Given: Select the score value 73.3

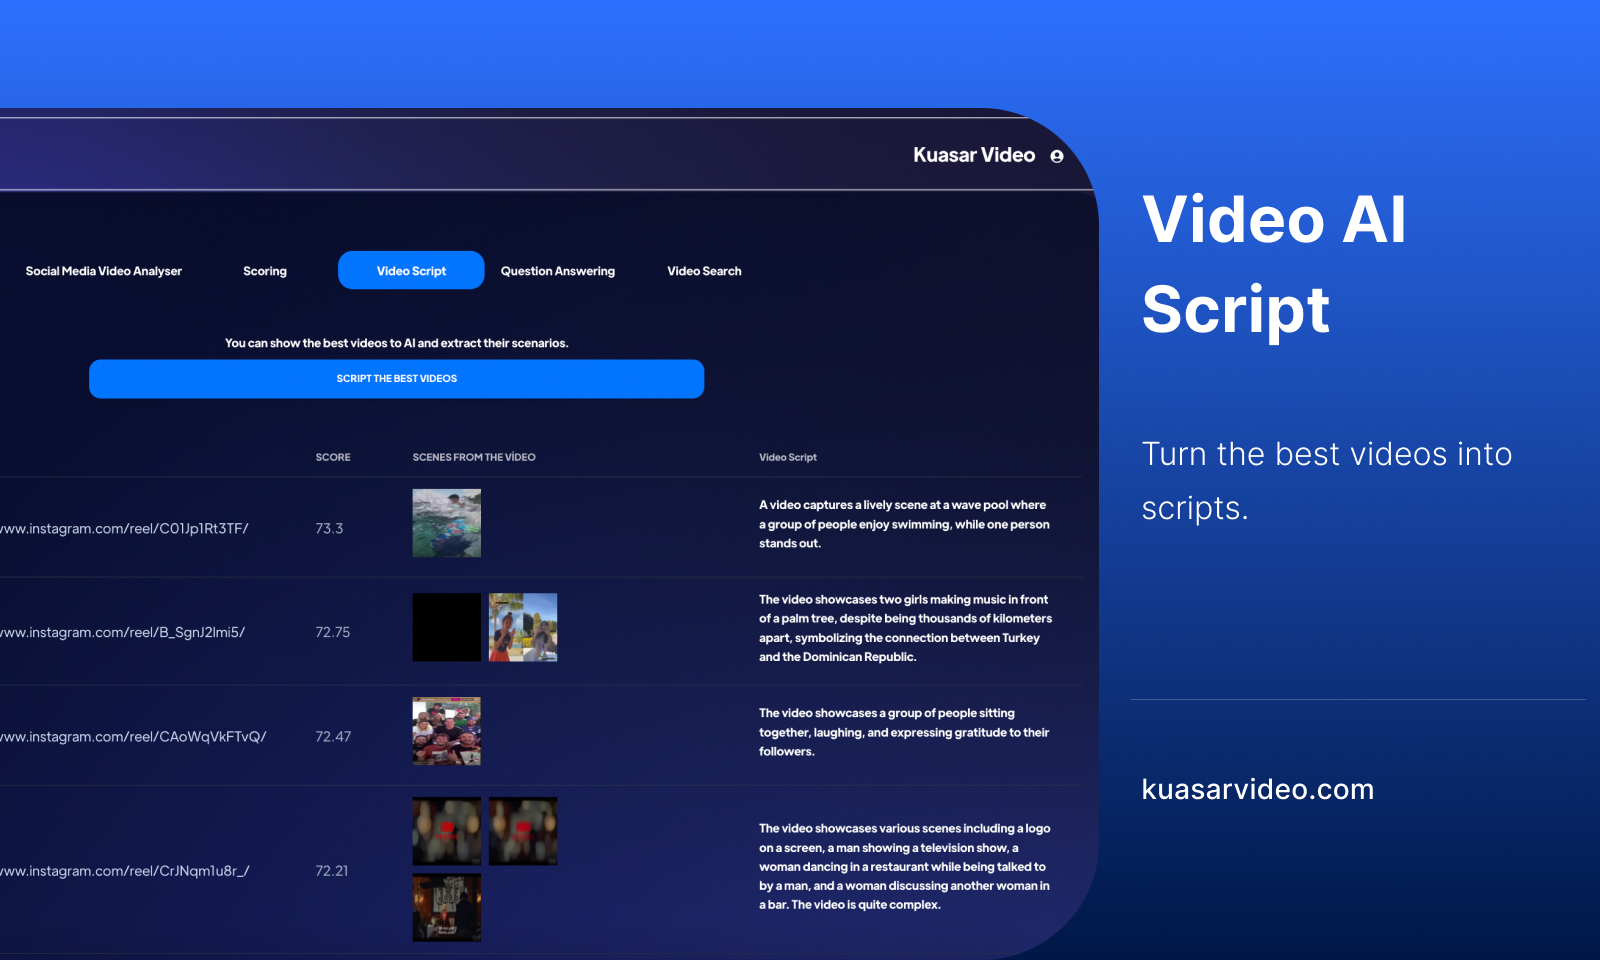Looking at the screenshot, I should pos(329,529).
